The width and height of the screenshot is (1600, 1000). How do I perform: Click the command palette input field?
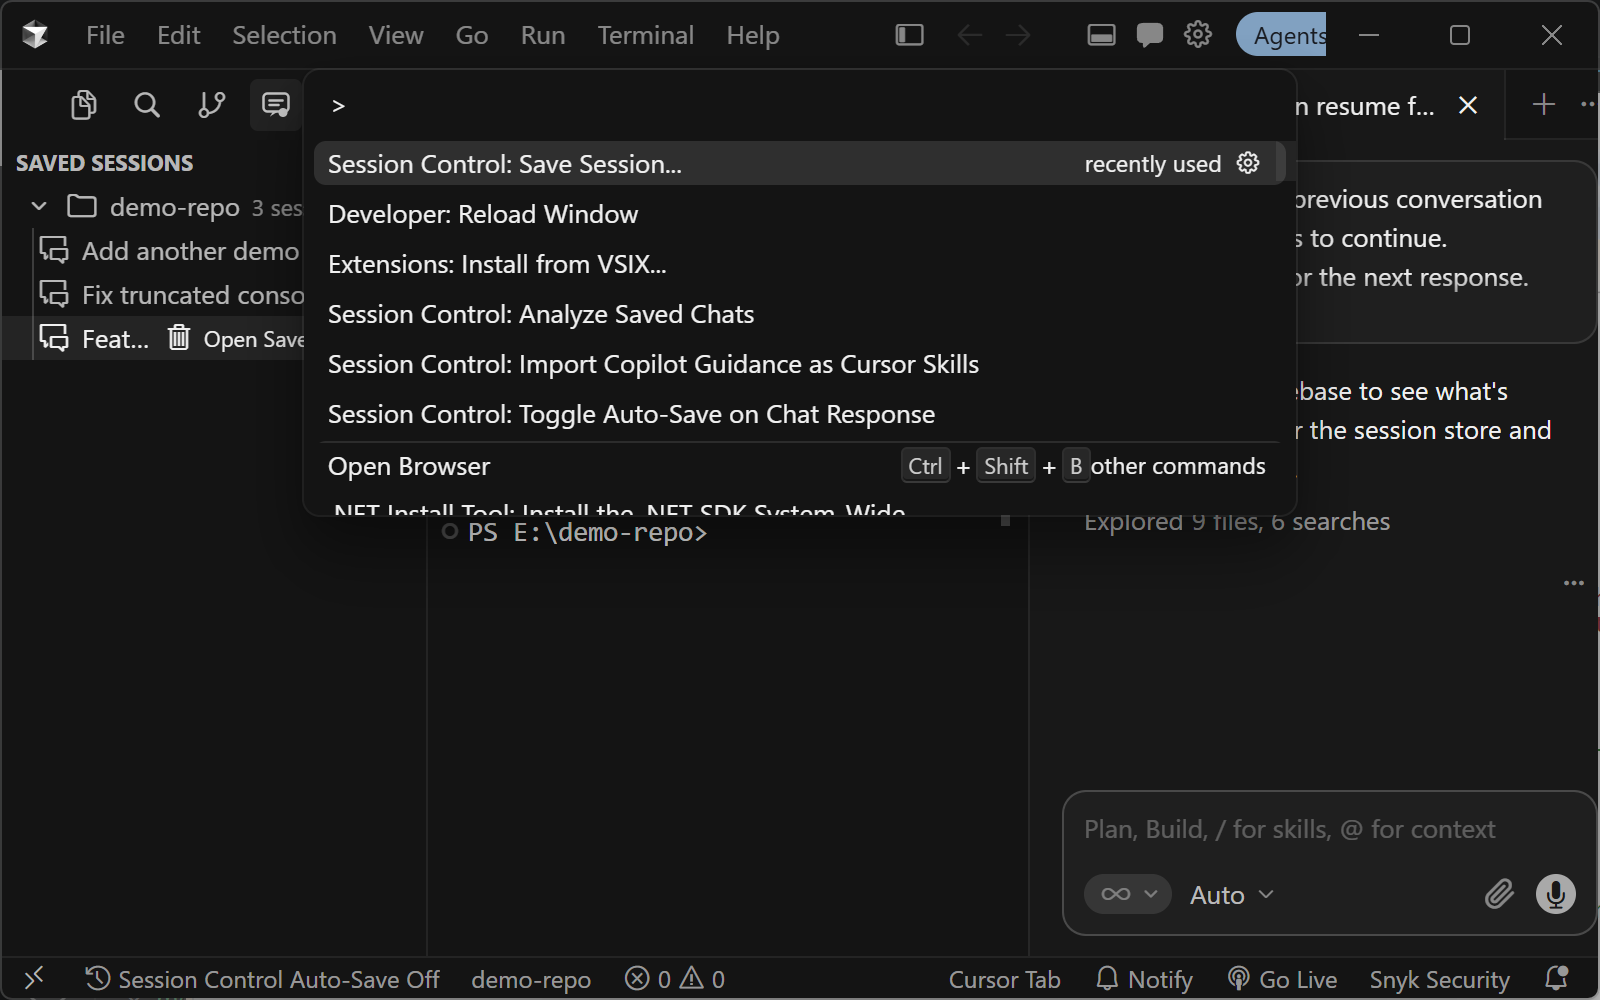click(800, 105)
